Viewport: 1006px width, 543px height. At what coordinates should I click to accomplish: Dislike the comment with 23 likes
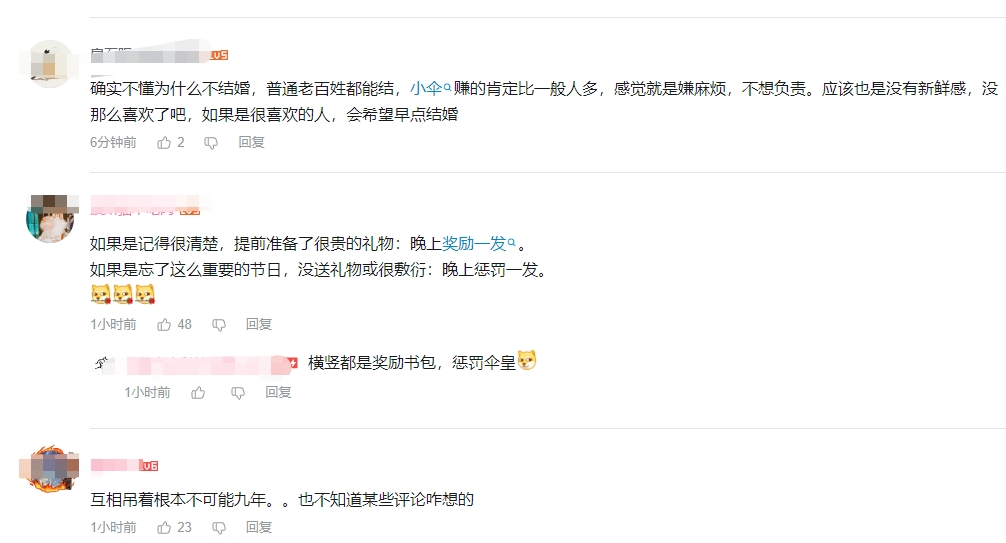click(219, 528)
